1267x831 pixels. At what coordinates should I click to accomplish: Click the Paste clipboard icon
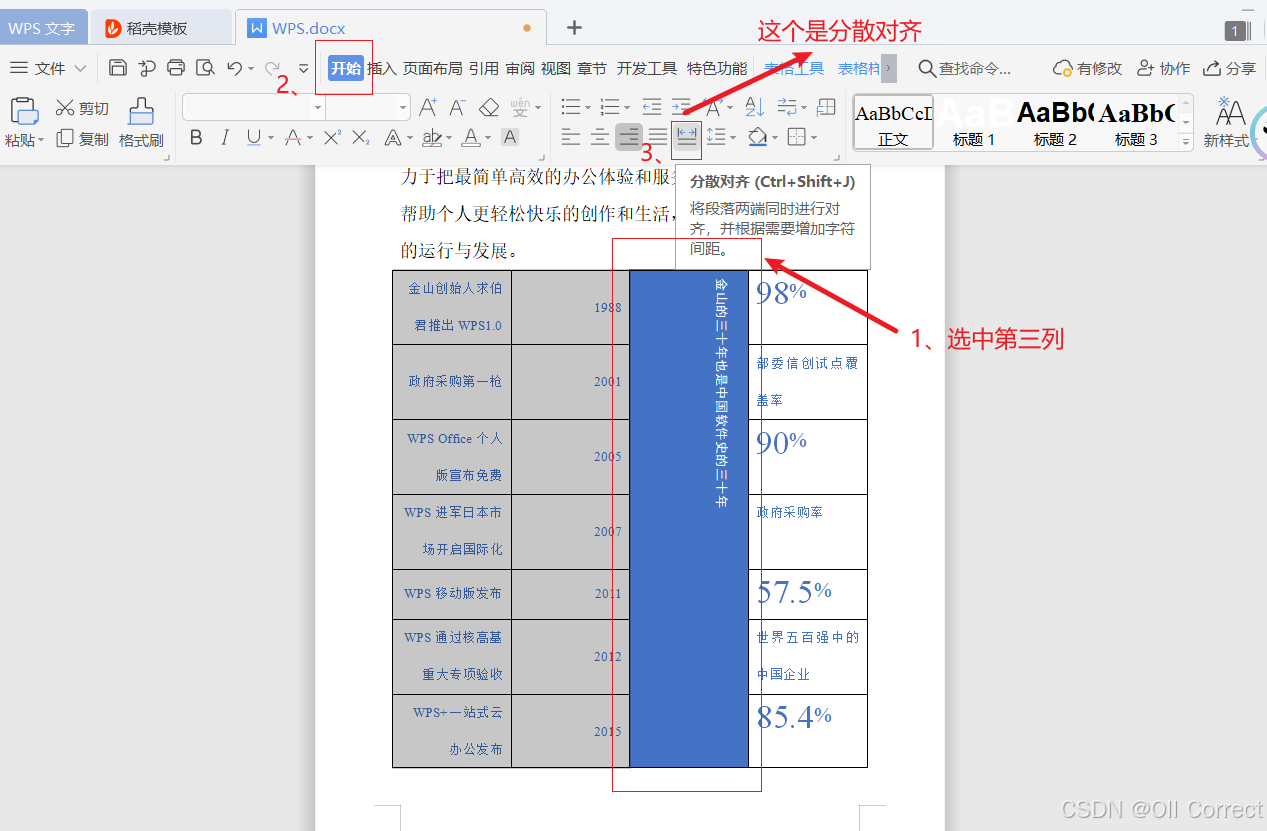pyautogui.click(x=24, y=110)
